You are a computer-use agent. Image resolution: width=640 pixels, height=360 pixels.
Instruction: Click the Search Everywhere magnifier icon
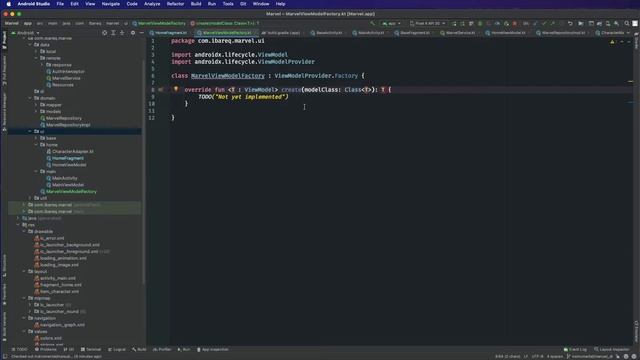click(627, 24)
